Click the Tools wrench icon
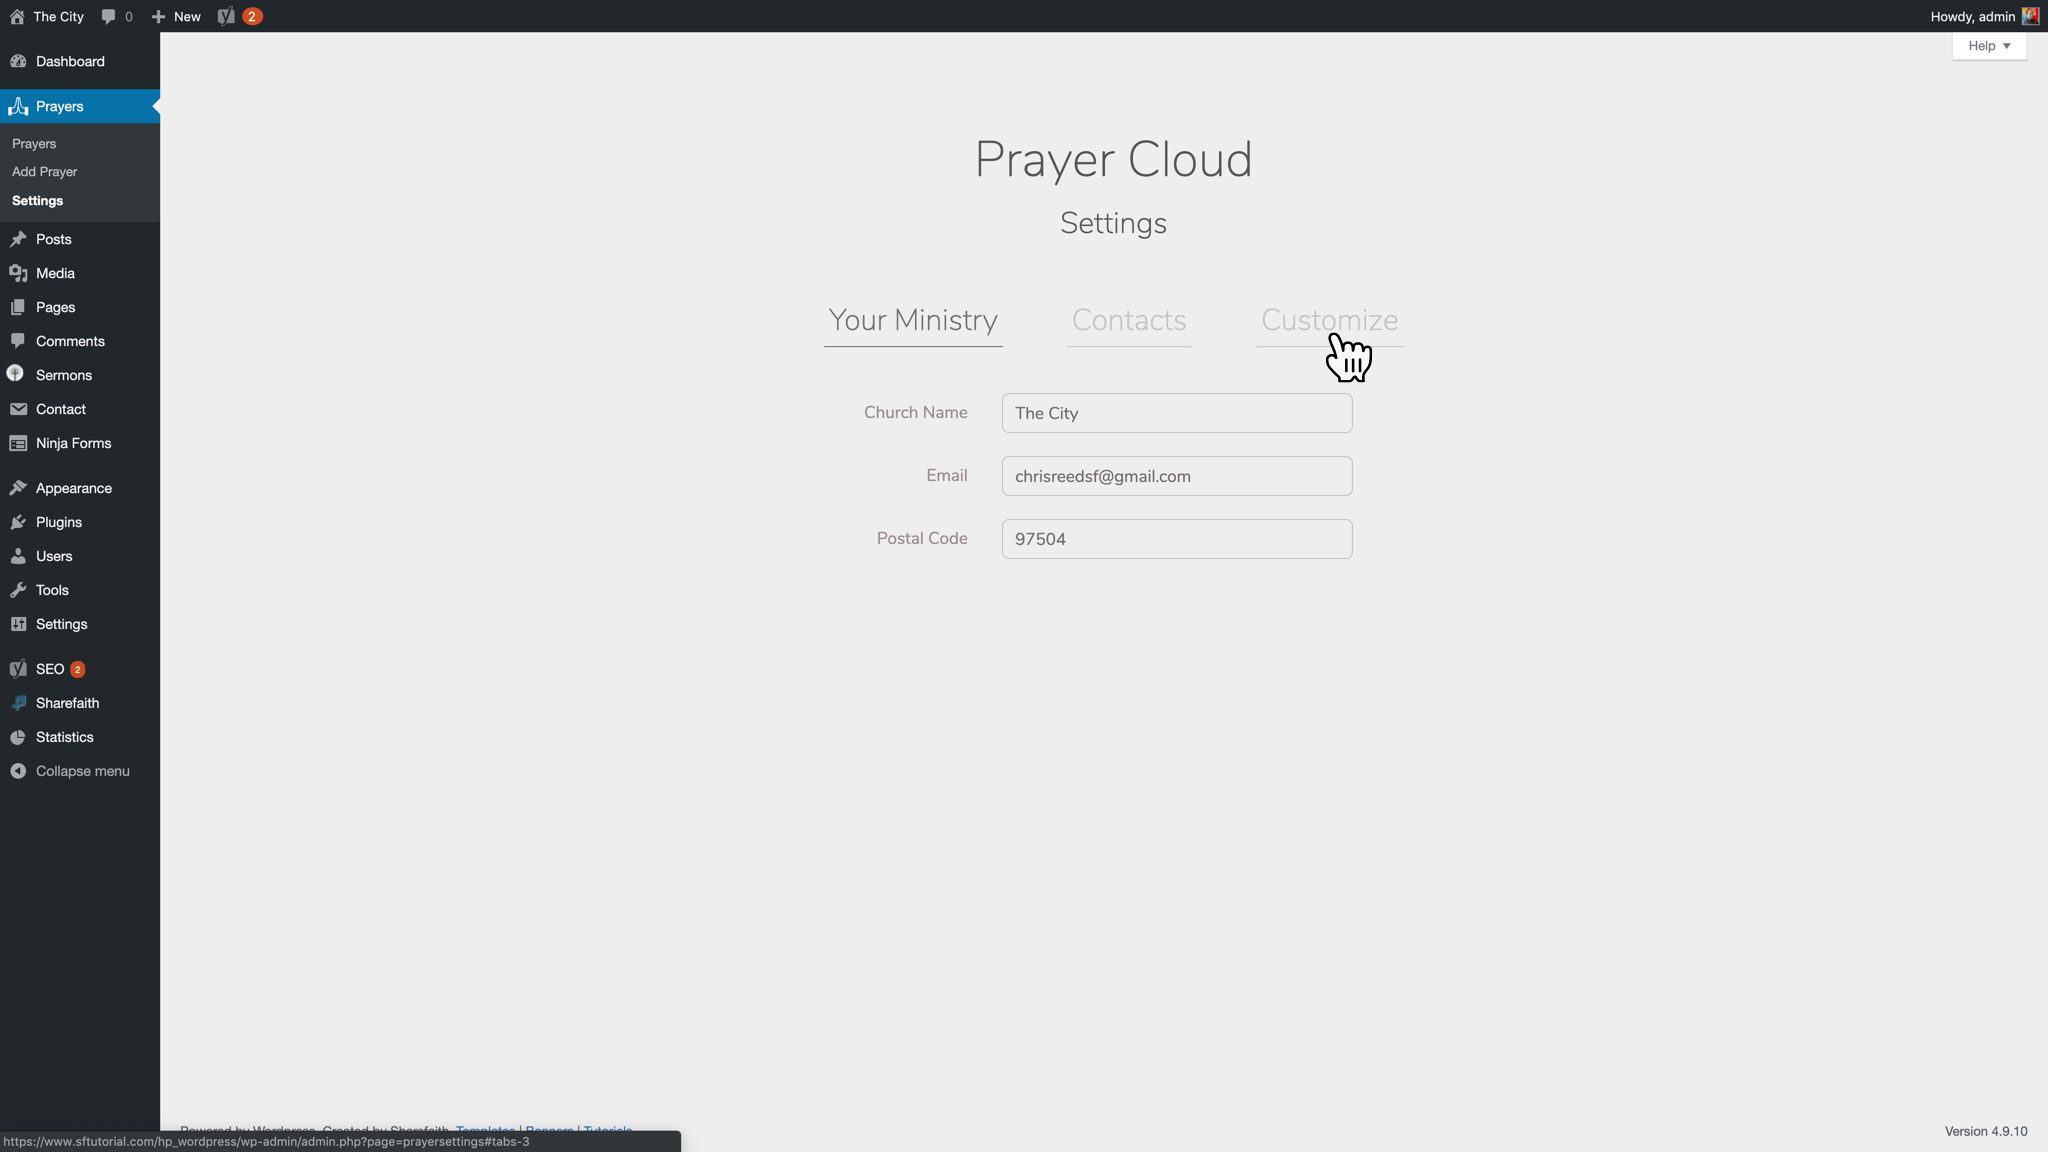Screen dimensions: 2048x1152 click(x=18, y=590)
